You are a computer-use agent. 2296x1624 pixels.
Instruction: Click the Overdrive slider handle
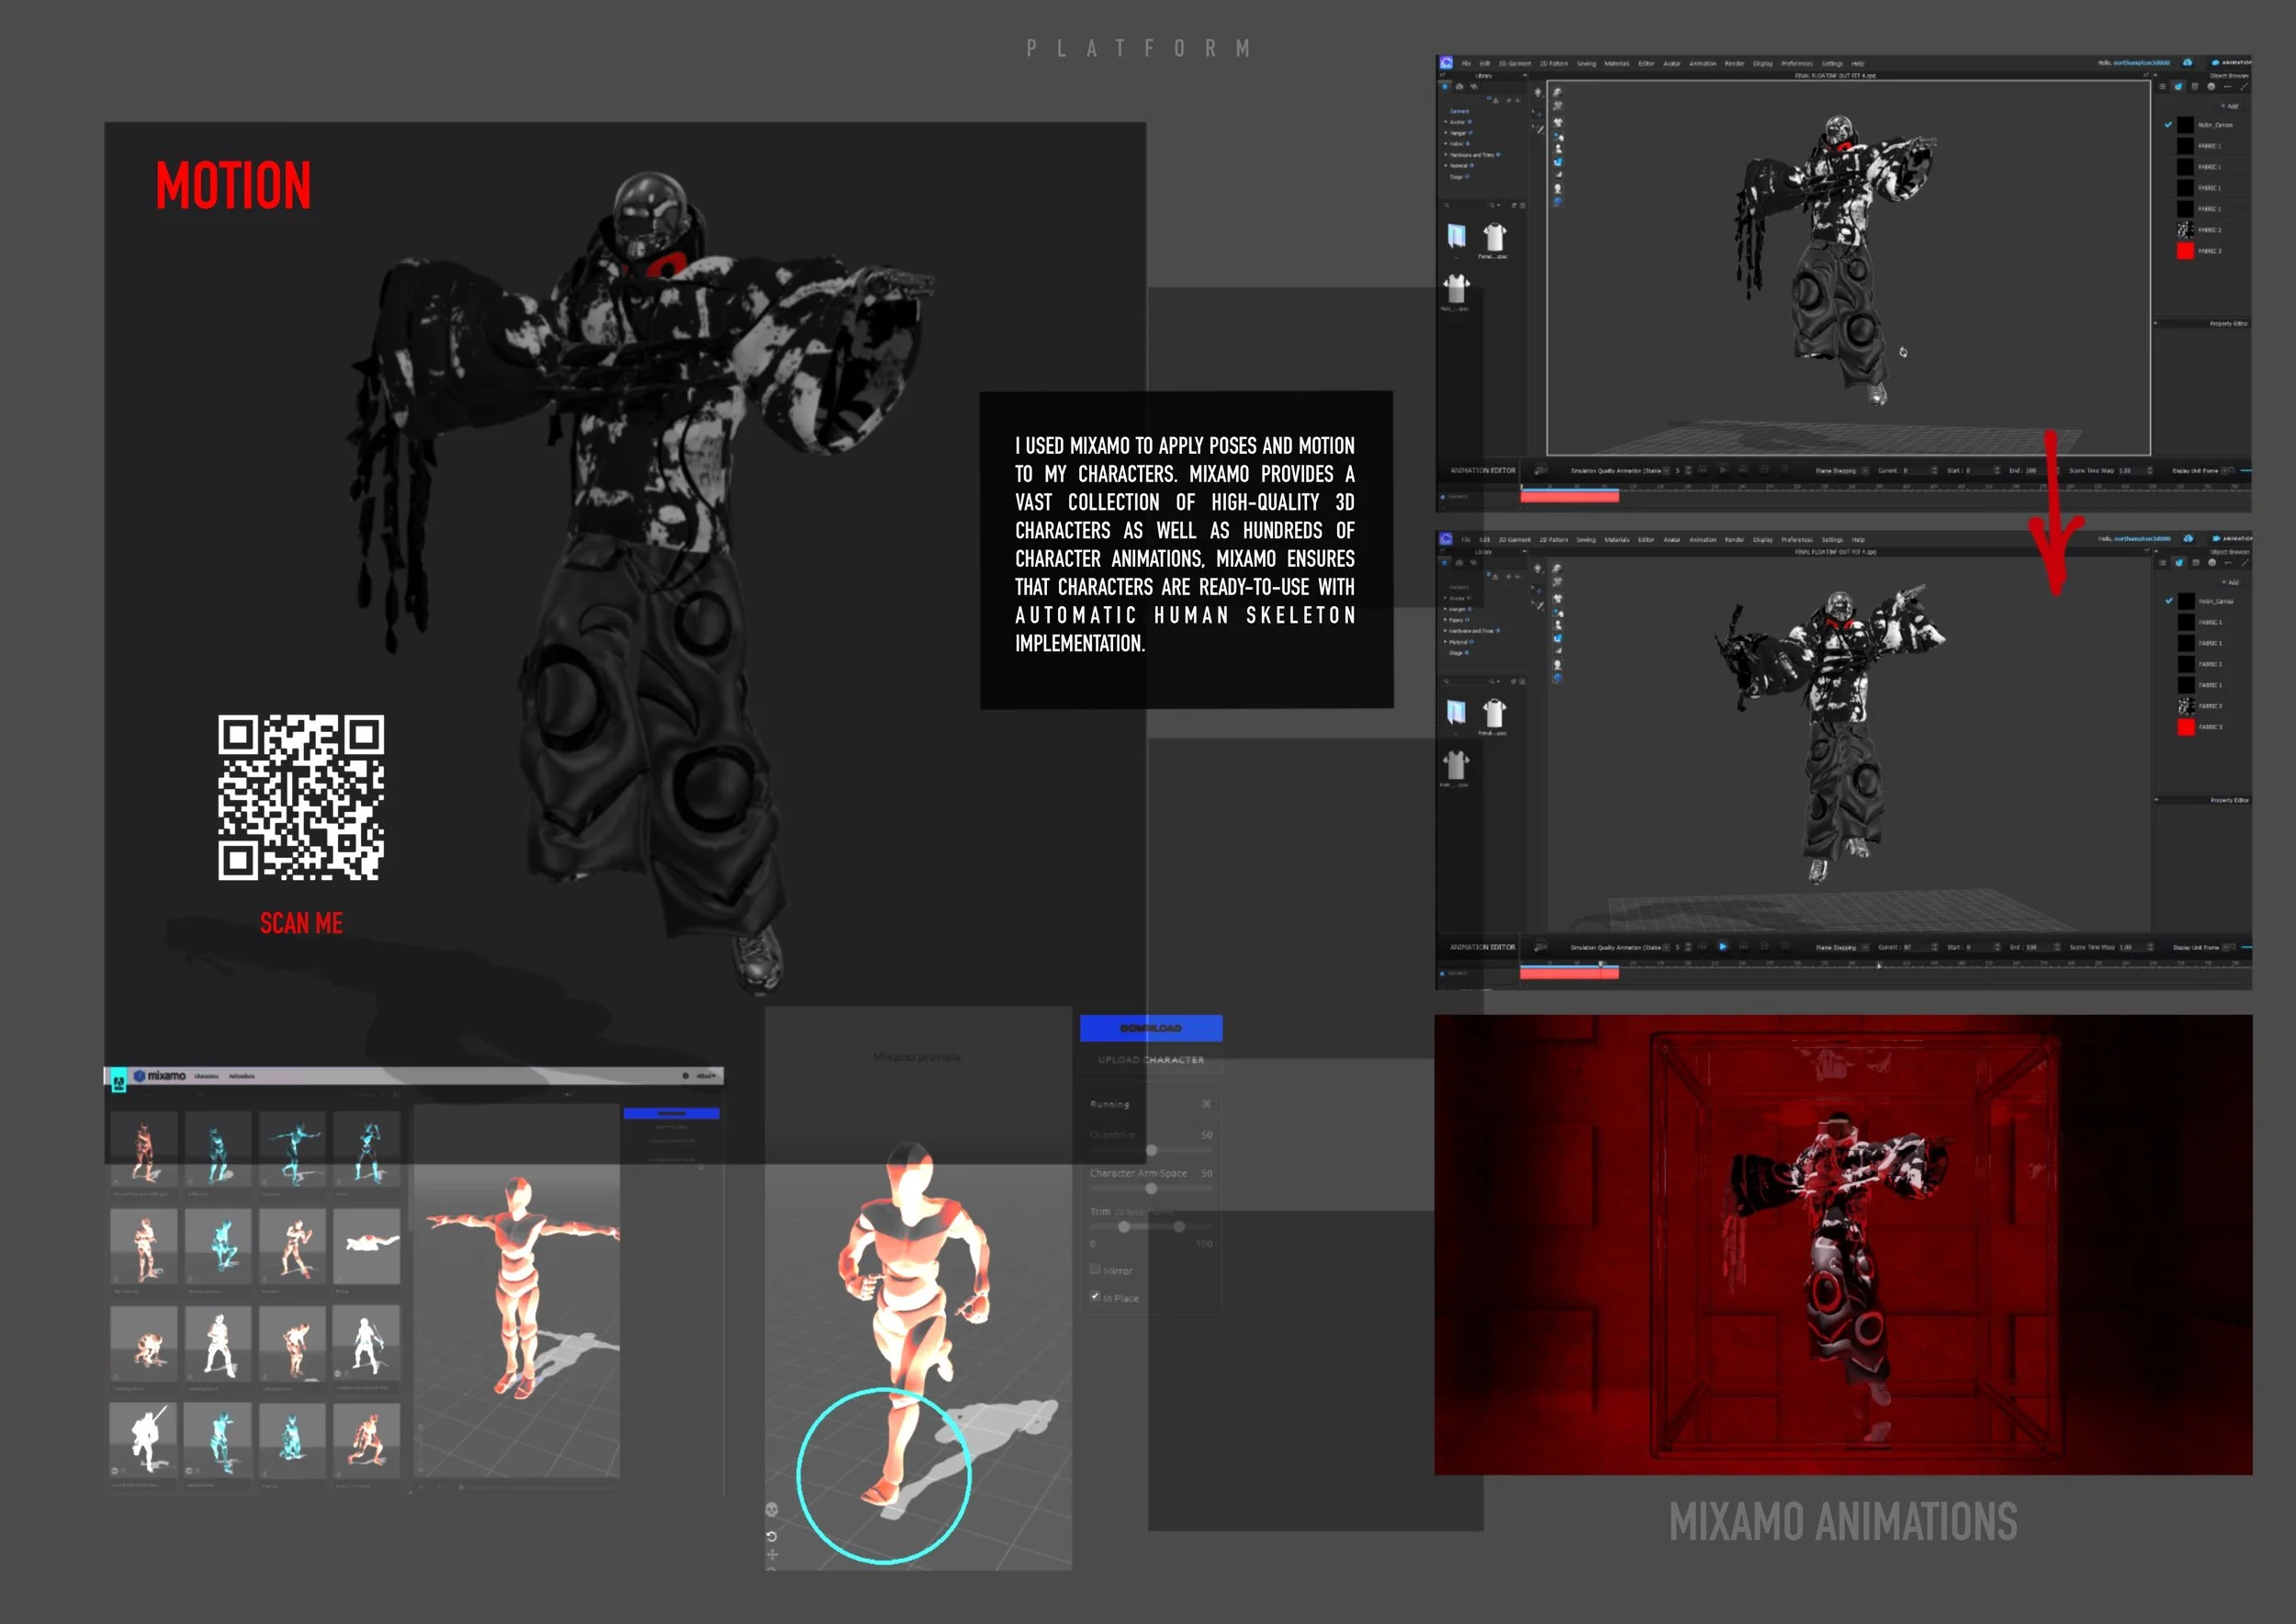(x=1151, y=1150)
